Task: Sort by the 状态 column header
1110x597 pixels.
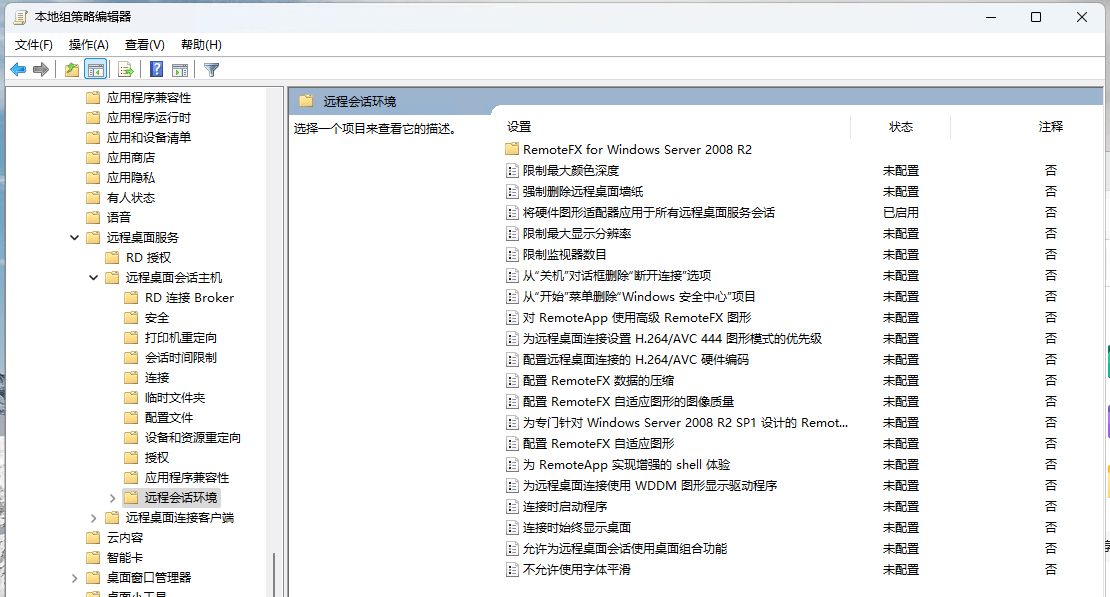Action: point(900,127)
